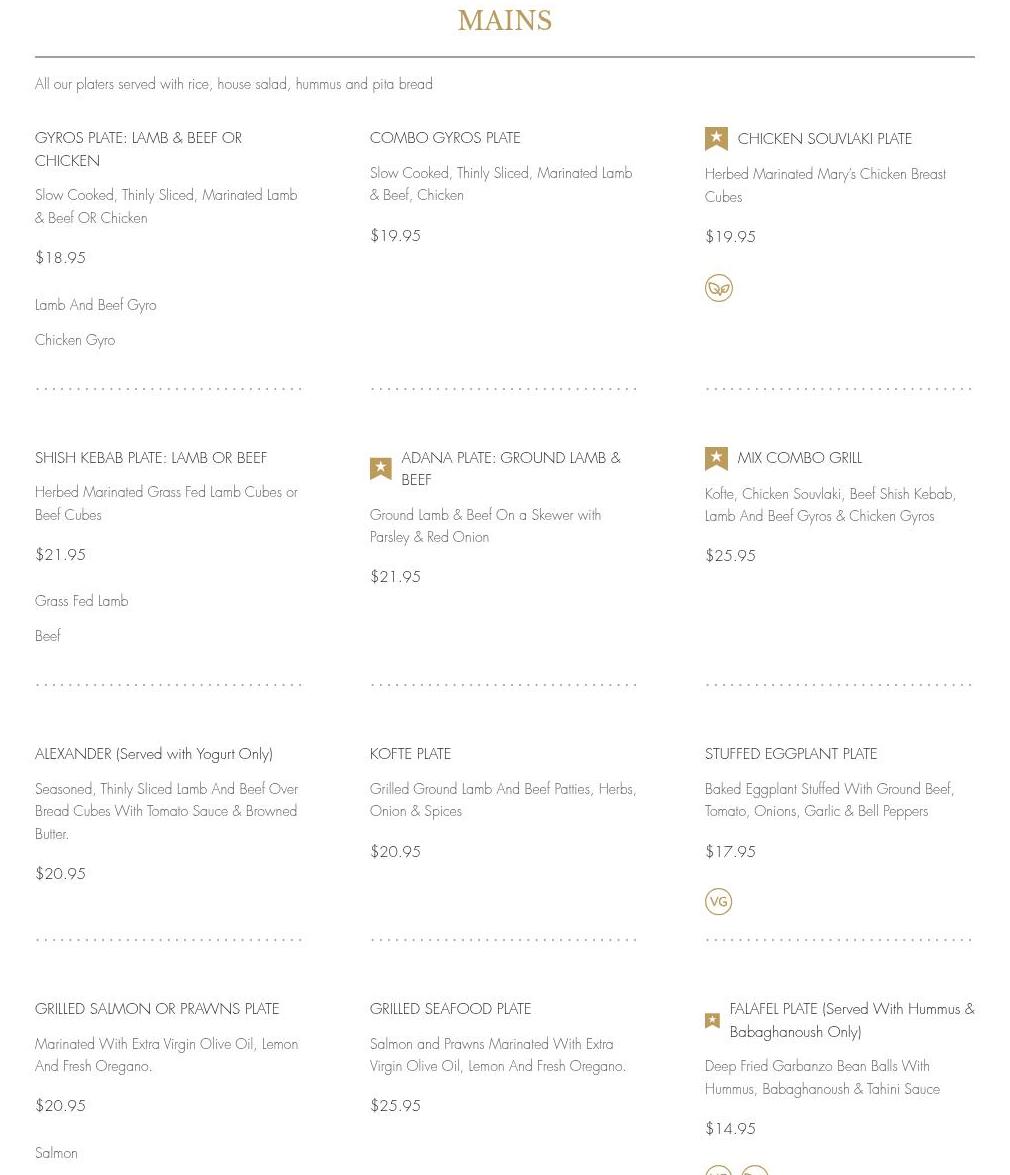Click the $25.95 price under Mix Combo Grill

(730, 556)
